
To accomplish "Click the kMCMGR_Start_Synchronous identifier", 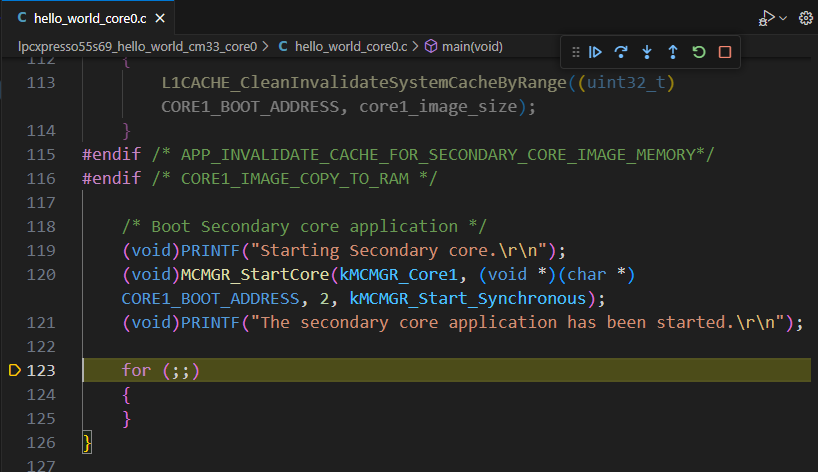I will pos(467,298).
